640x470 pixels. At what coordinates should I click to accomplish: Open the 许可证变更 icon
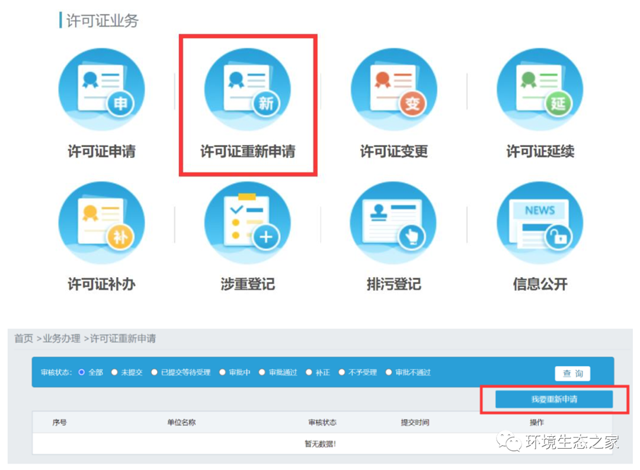click(393, 91)
